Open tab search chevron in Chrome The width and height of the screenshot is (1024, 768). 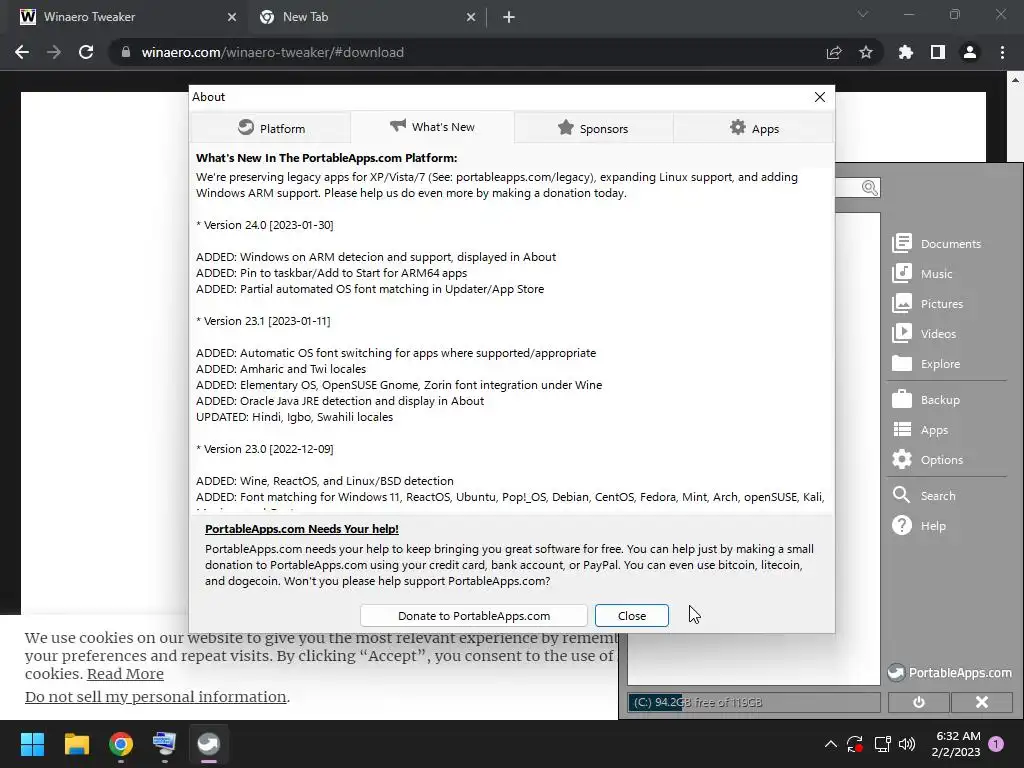[863, 14]
